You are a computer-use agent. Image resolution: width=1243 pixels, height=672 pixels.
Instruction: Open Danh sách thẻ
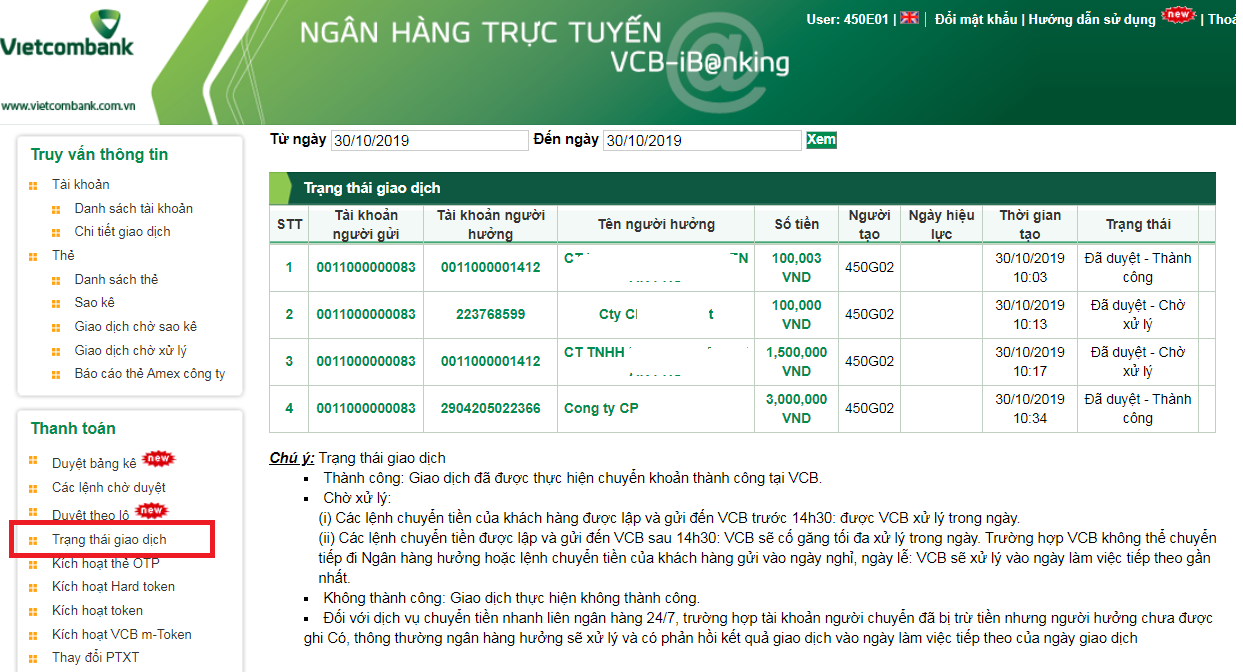pyautogui.click(x=116, y=280)
